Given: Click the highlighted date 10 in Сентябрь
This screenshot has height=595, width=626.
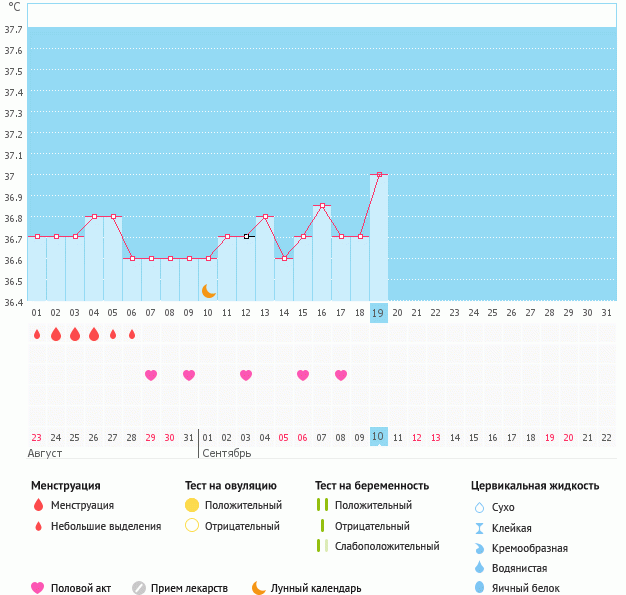Looking at the screenshot, I should (379, 437).
